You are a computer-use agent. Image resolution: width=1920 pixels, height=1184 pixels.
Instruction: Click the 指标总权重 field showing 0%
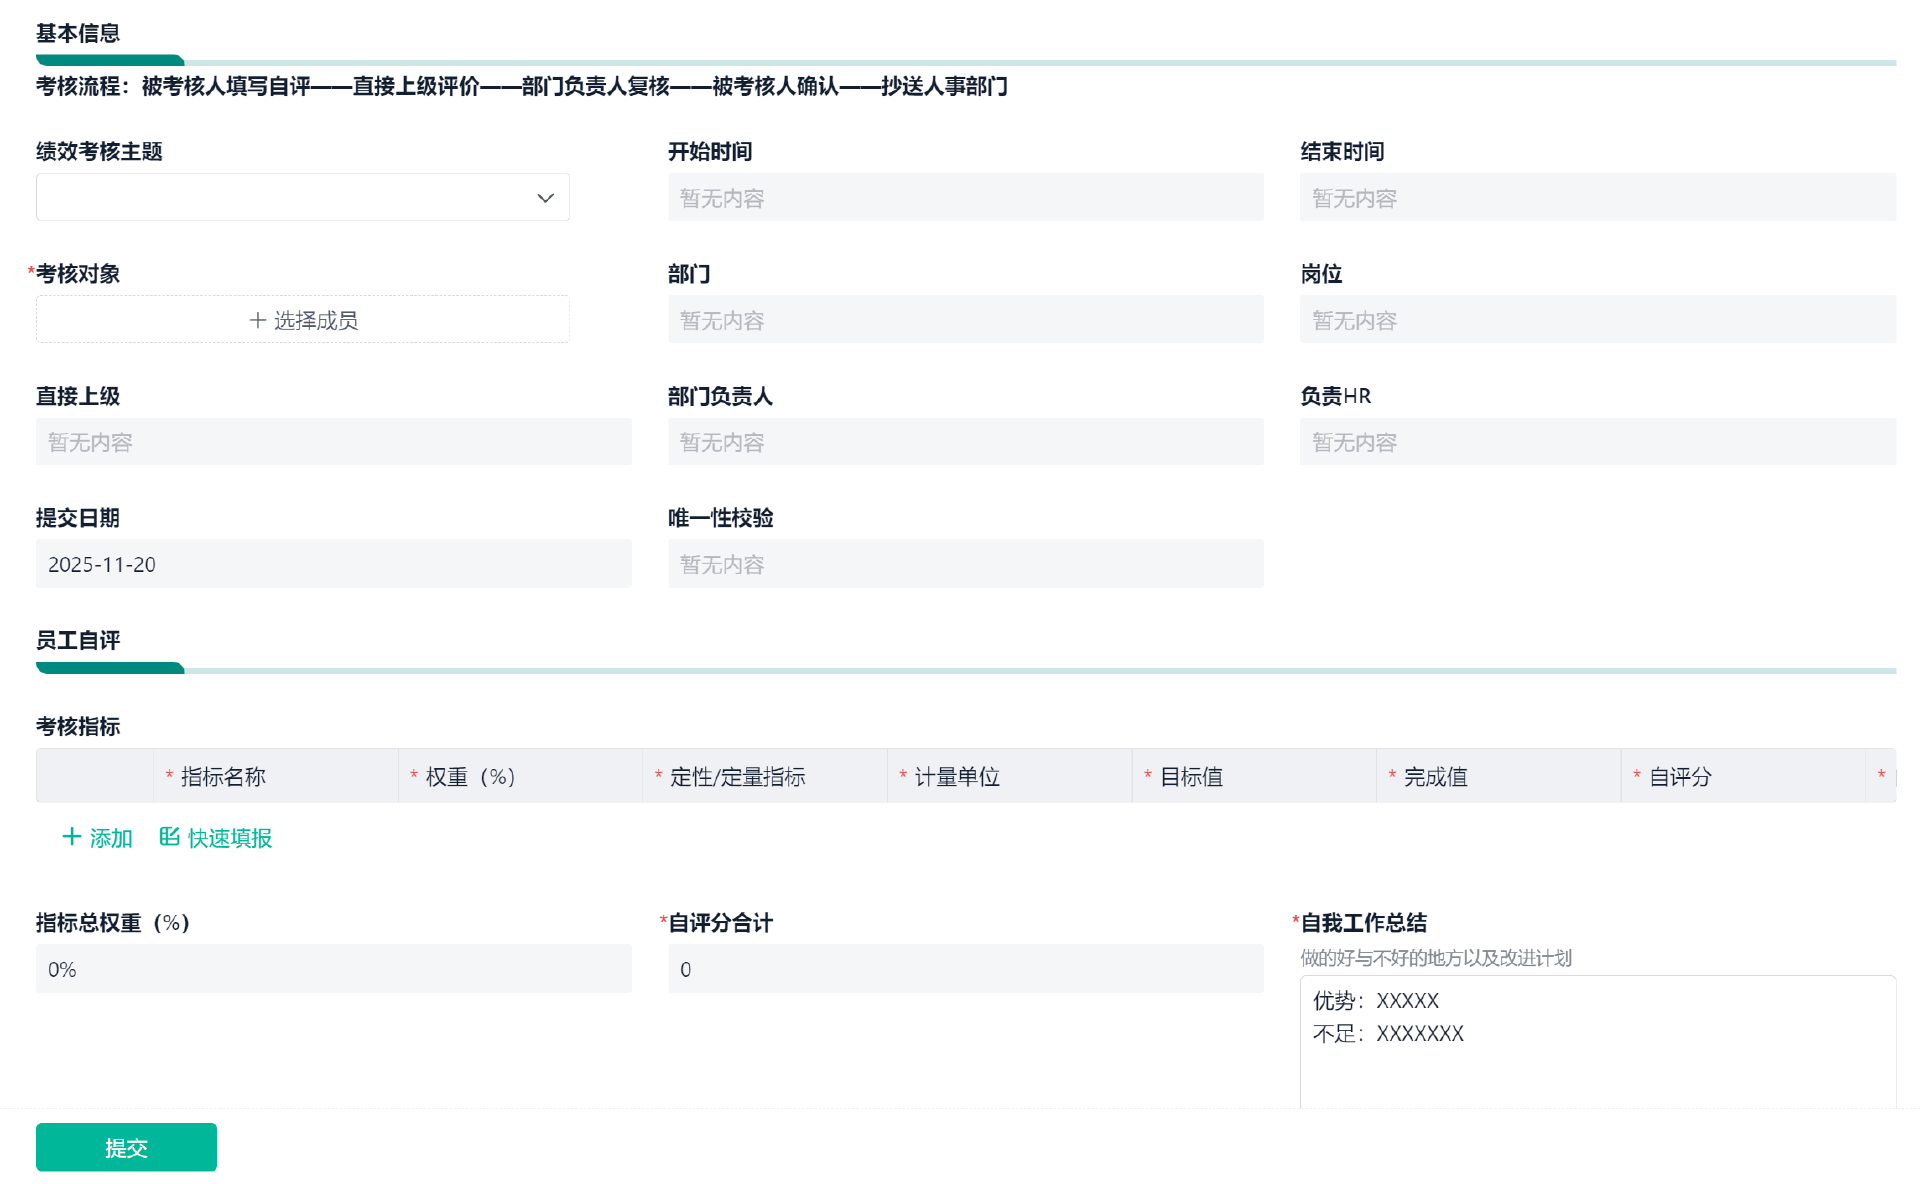[x=333, y=969]
